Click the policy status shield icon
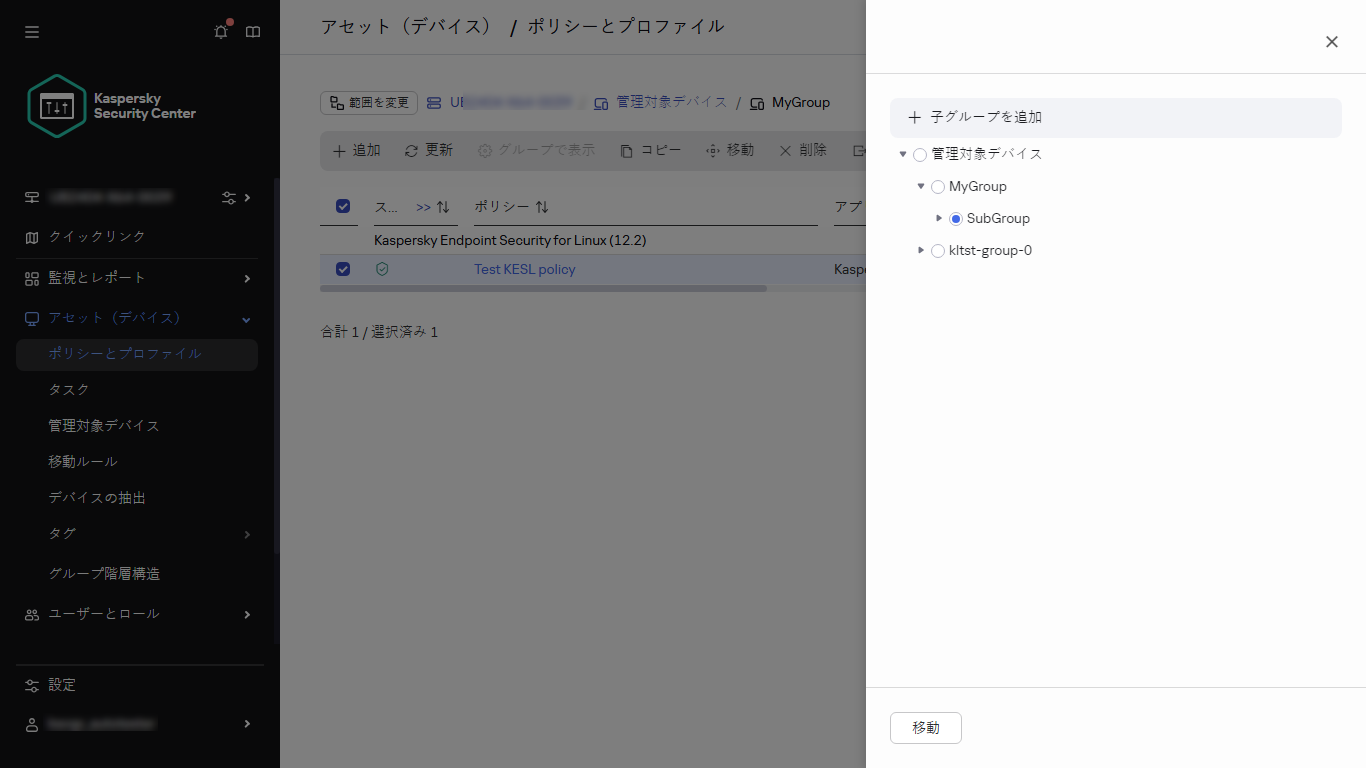The width and height of the screenshot is (1366, 768). 382,269
